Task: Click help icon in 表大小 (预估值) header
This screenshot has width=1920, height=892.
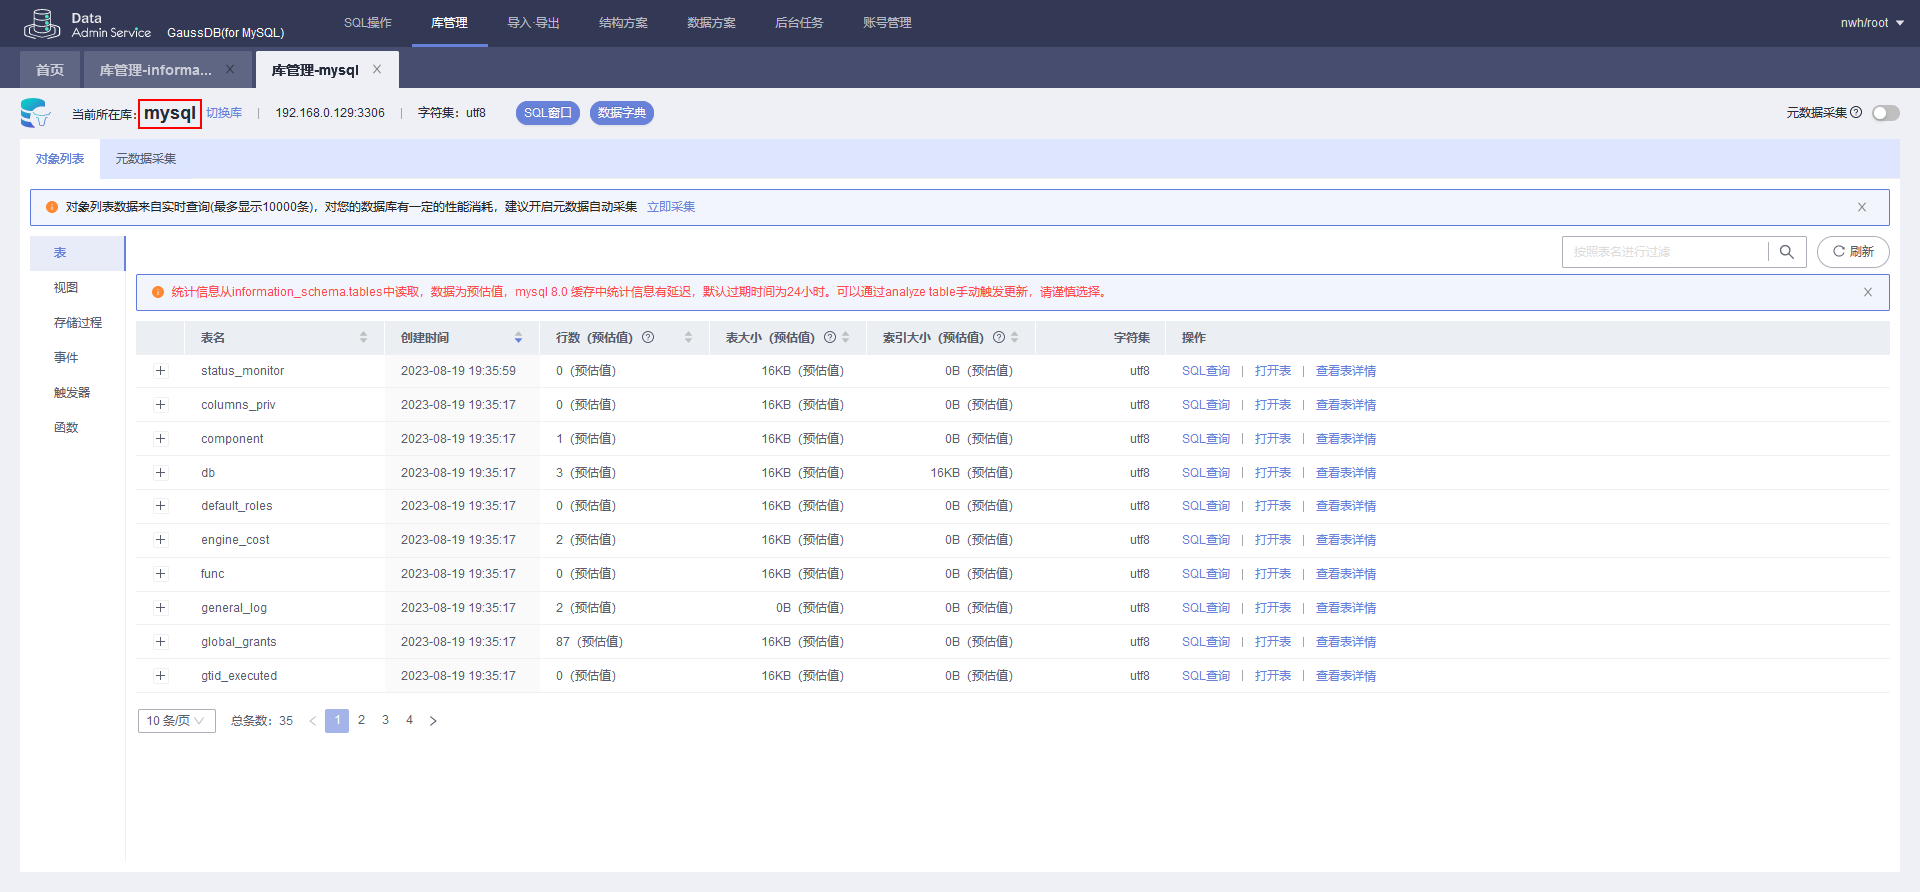Action: (830, 337)
